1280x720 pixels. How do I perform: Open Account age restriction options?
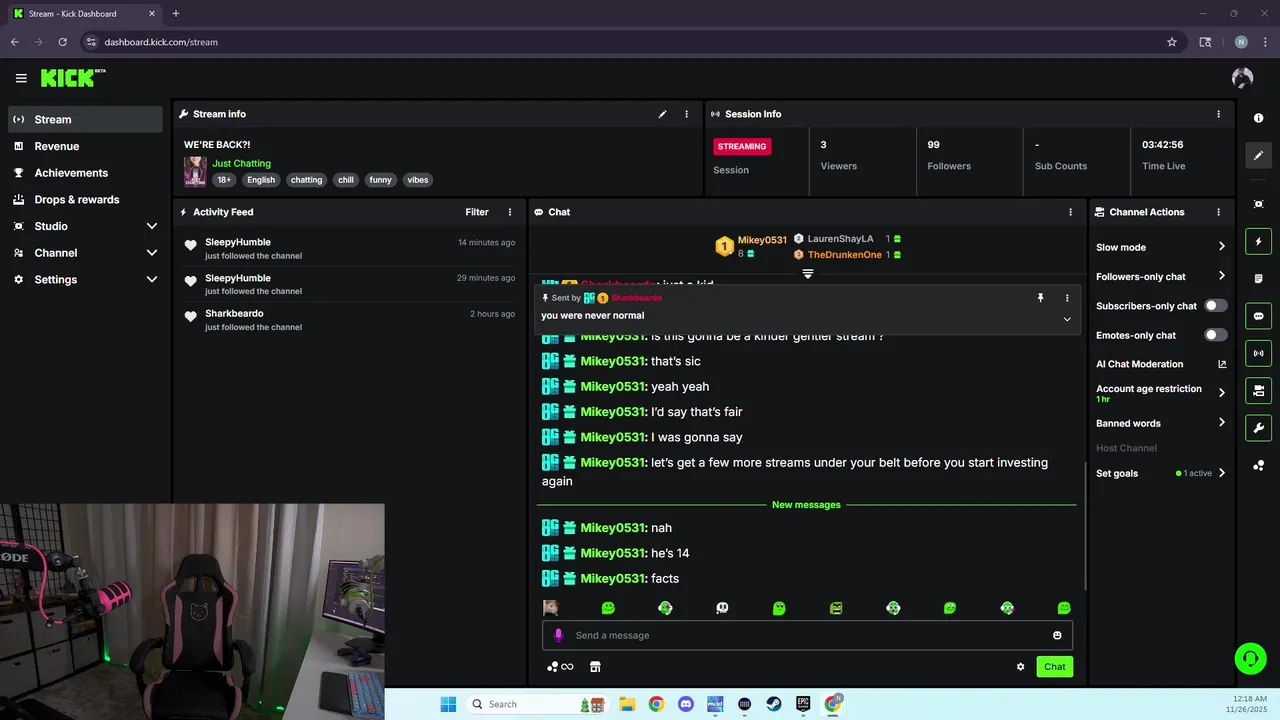(x=1161, y=393)
